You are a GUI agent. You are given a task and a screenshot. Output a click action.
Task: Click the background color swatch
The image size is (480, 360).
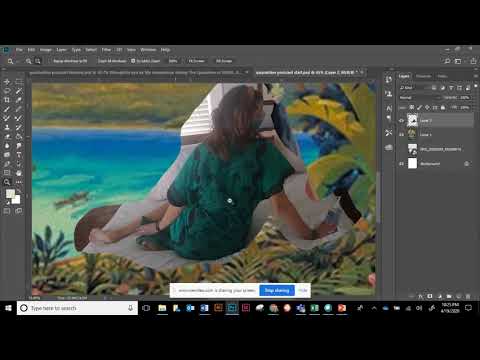click(16, 199)
